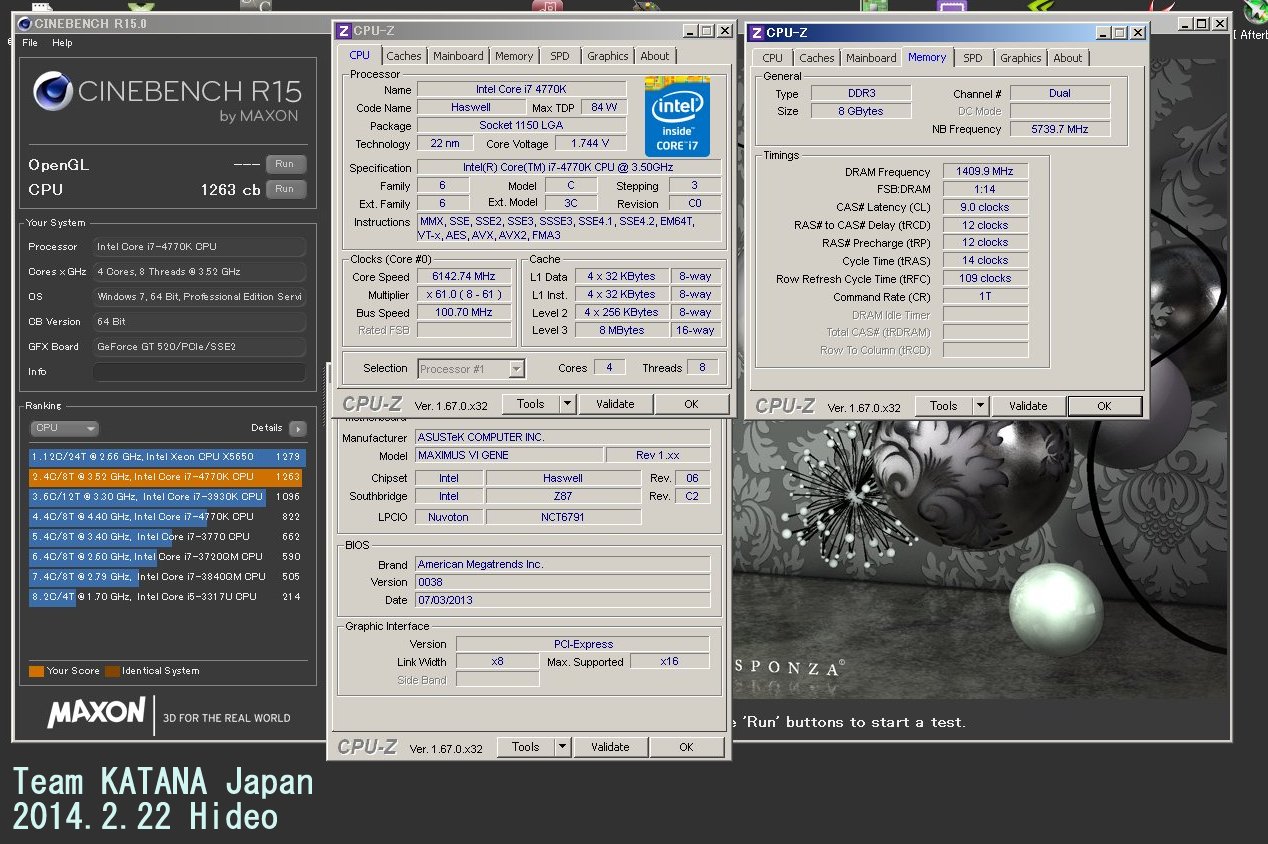Open the File menu in Cinebench

pos(30,43)
